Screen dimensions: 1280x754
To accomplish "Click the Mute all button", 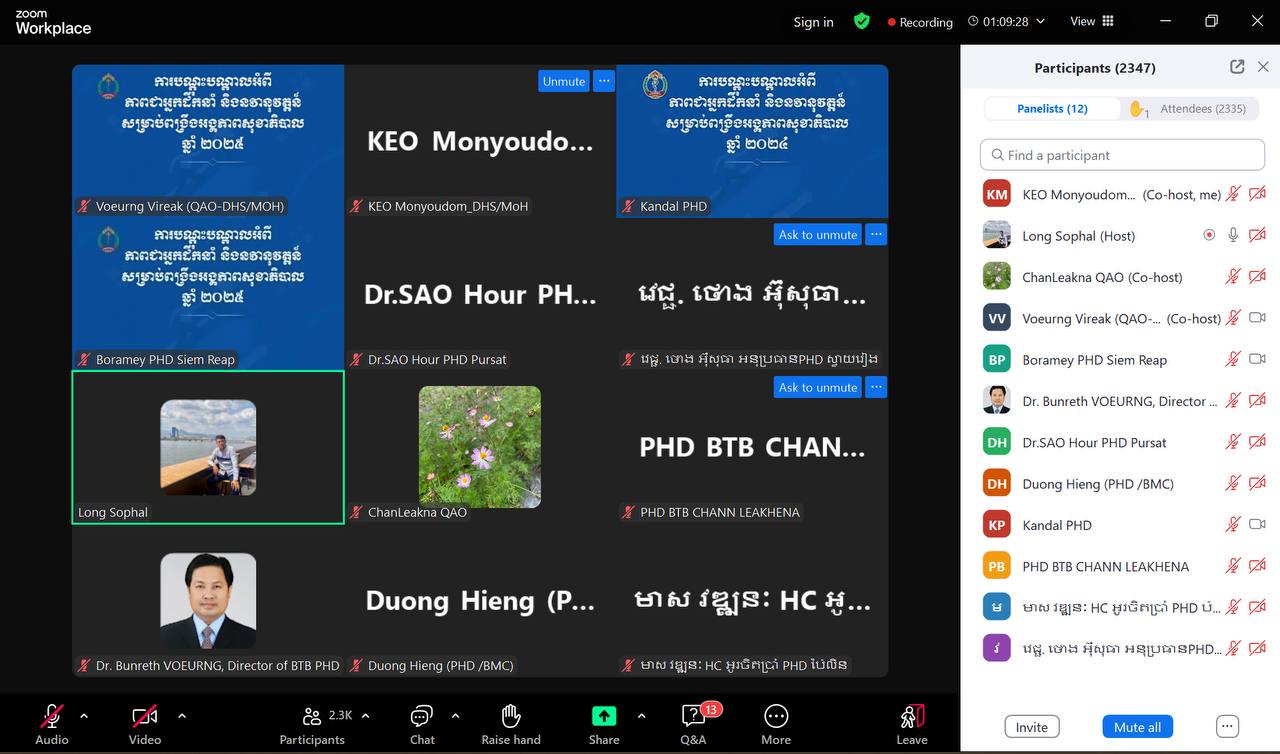I will [x=1137, y=727].
